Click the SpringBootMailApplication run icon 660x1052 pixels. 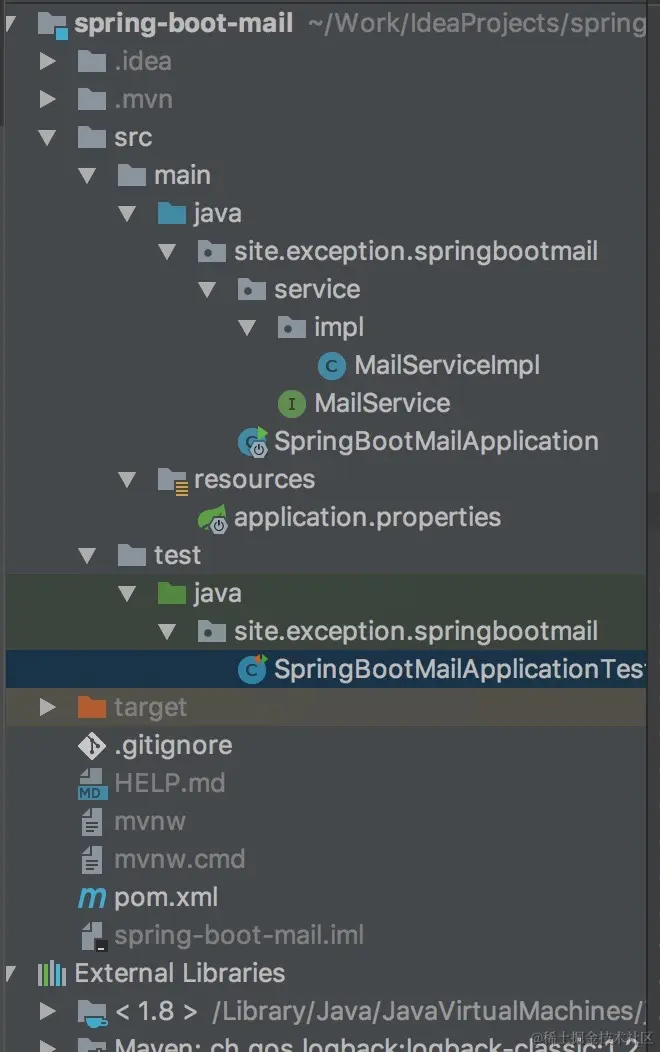coord(253,442)
